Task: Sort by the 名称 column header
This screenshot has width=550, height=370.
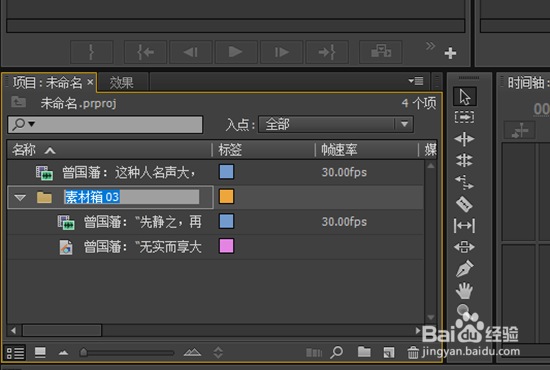Action: [x=24, y=150]
